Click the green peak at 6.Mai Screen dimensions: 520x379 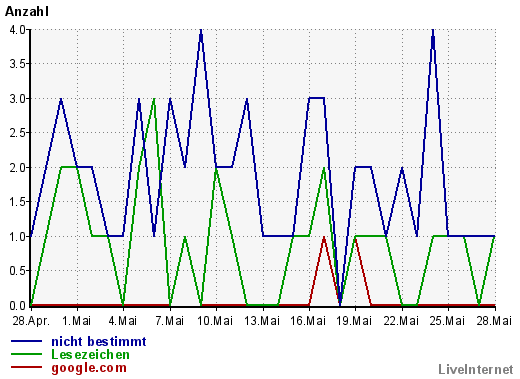(x=154, y=99)
